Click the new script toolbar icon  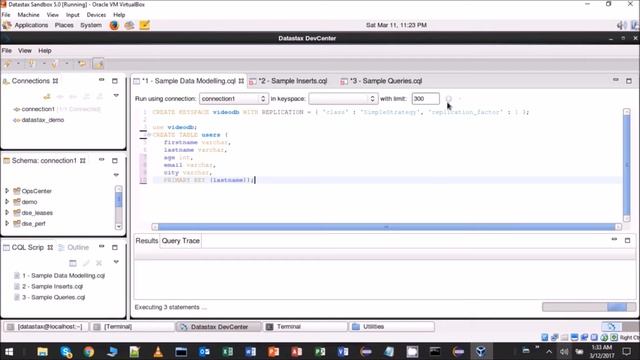(54, 64)
